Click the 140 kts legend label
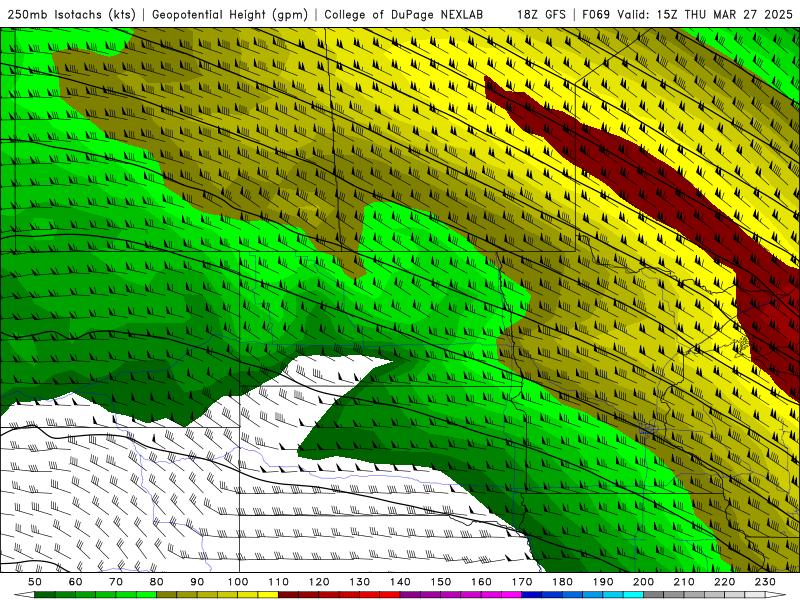This screenshot has width=800, height=600. pyautogui.click(x=400, y=582)
